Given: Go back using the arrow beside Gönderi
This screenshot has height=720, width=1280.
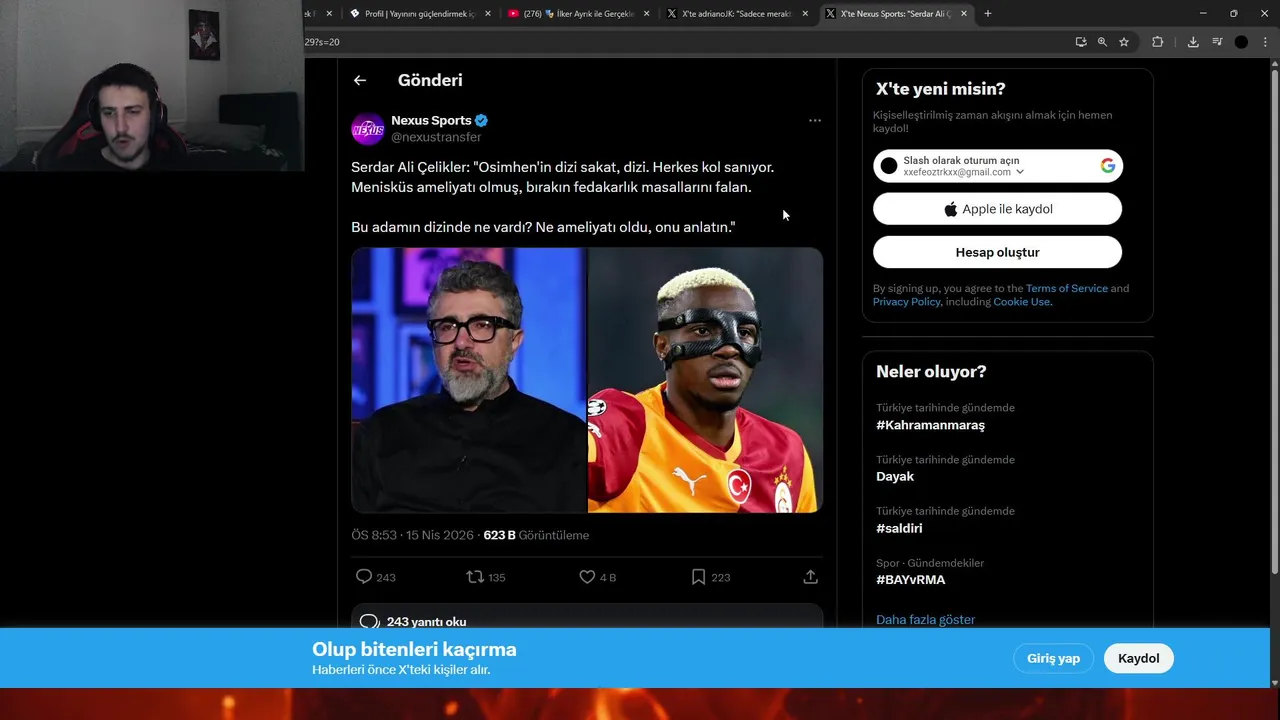Looking at the screenshot, I should (360, 80).
